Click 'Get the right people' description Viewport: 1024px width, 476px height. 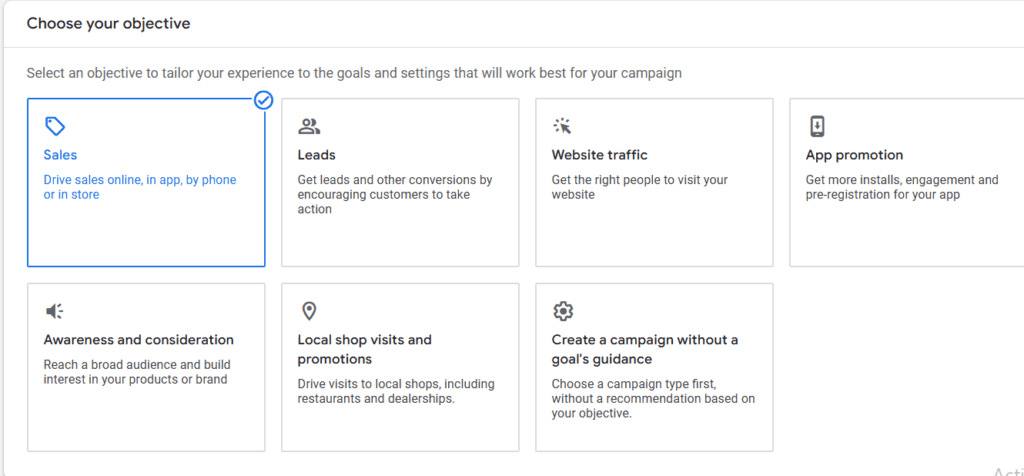click(639, 187)
